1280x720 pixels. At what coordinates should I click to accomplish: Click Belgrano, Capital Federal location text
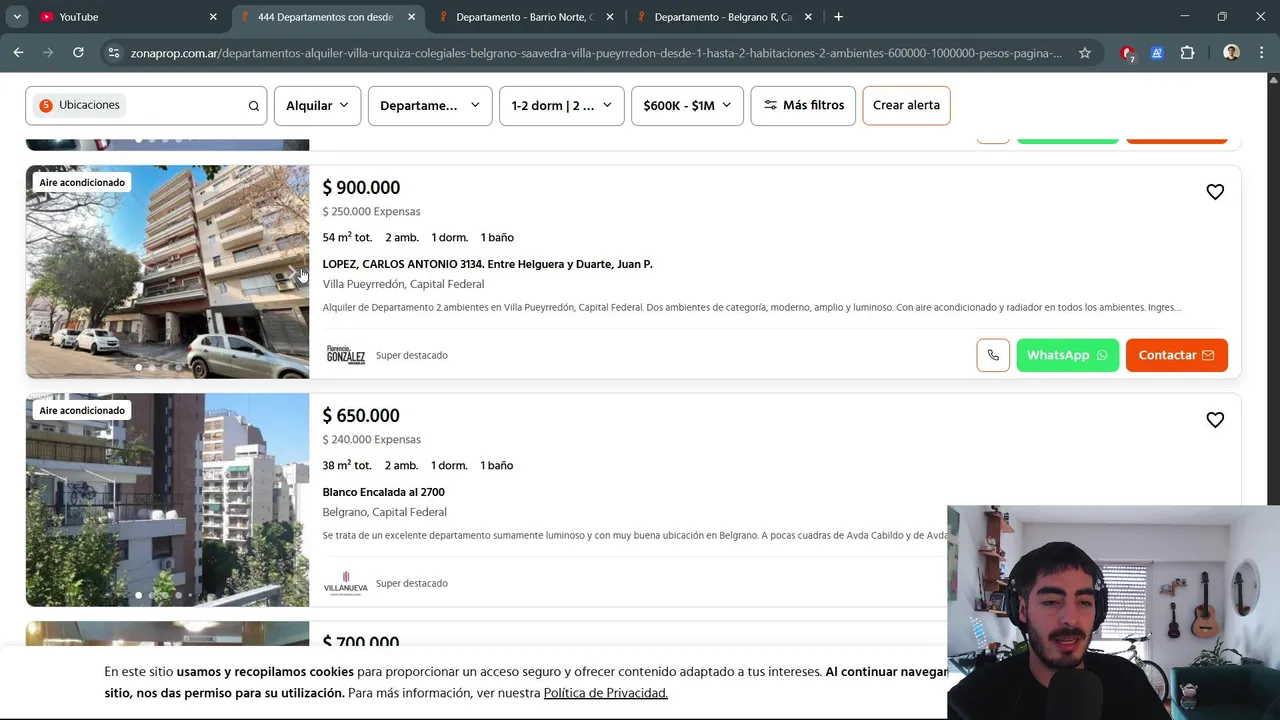click(x=384, y=512)
